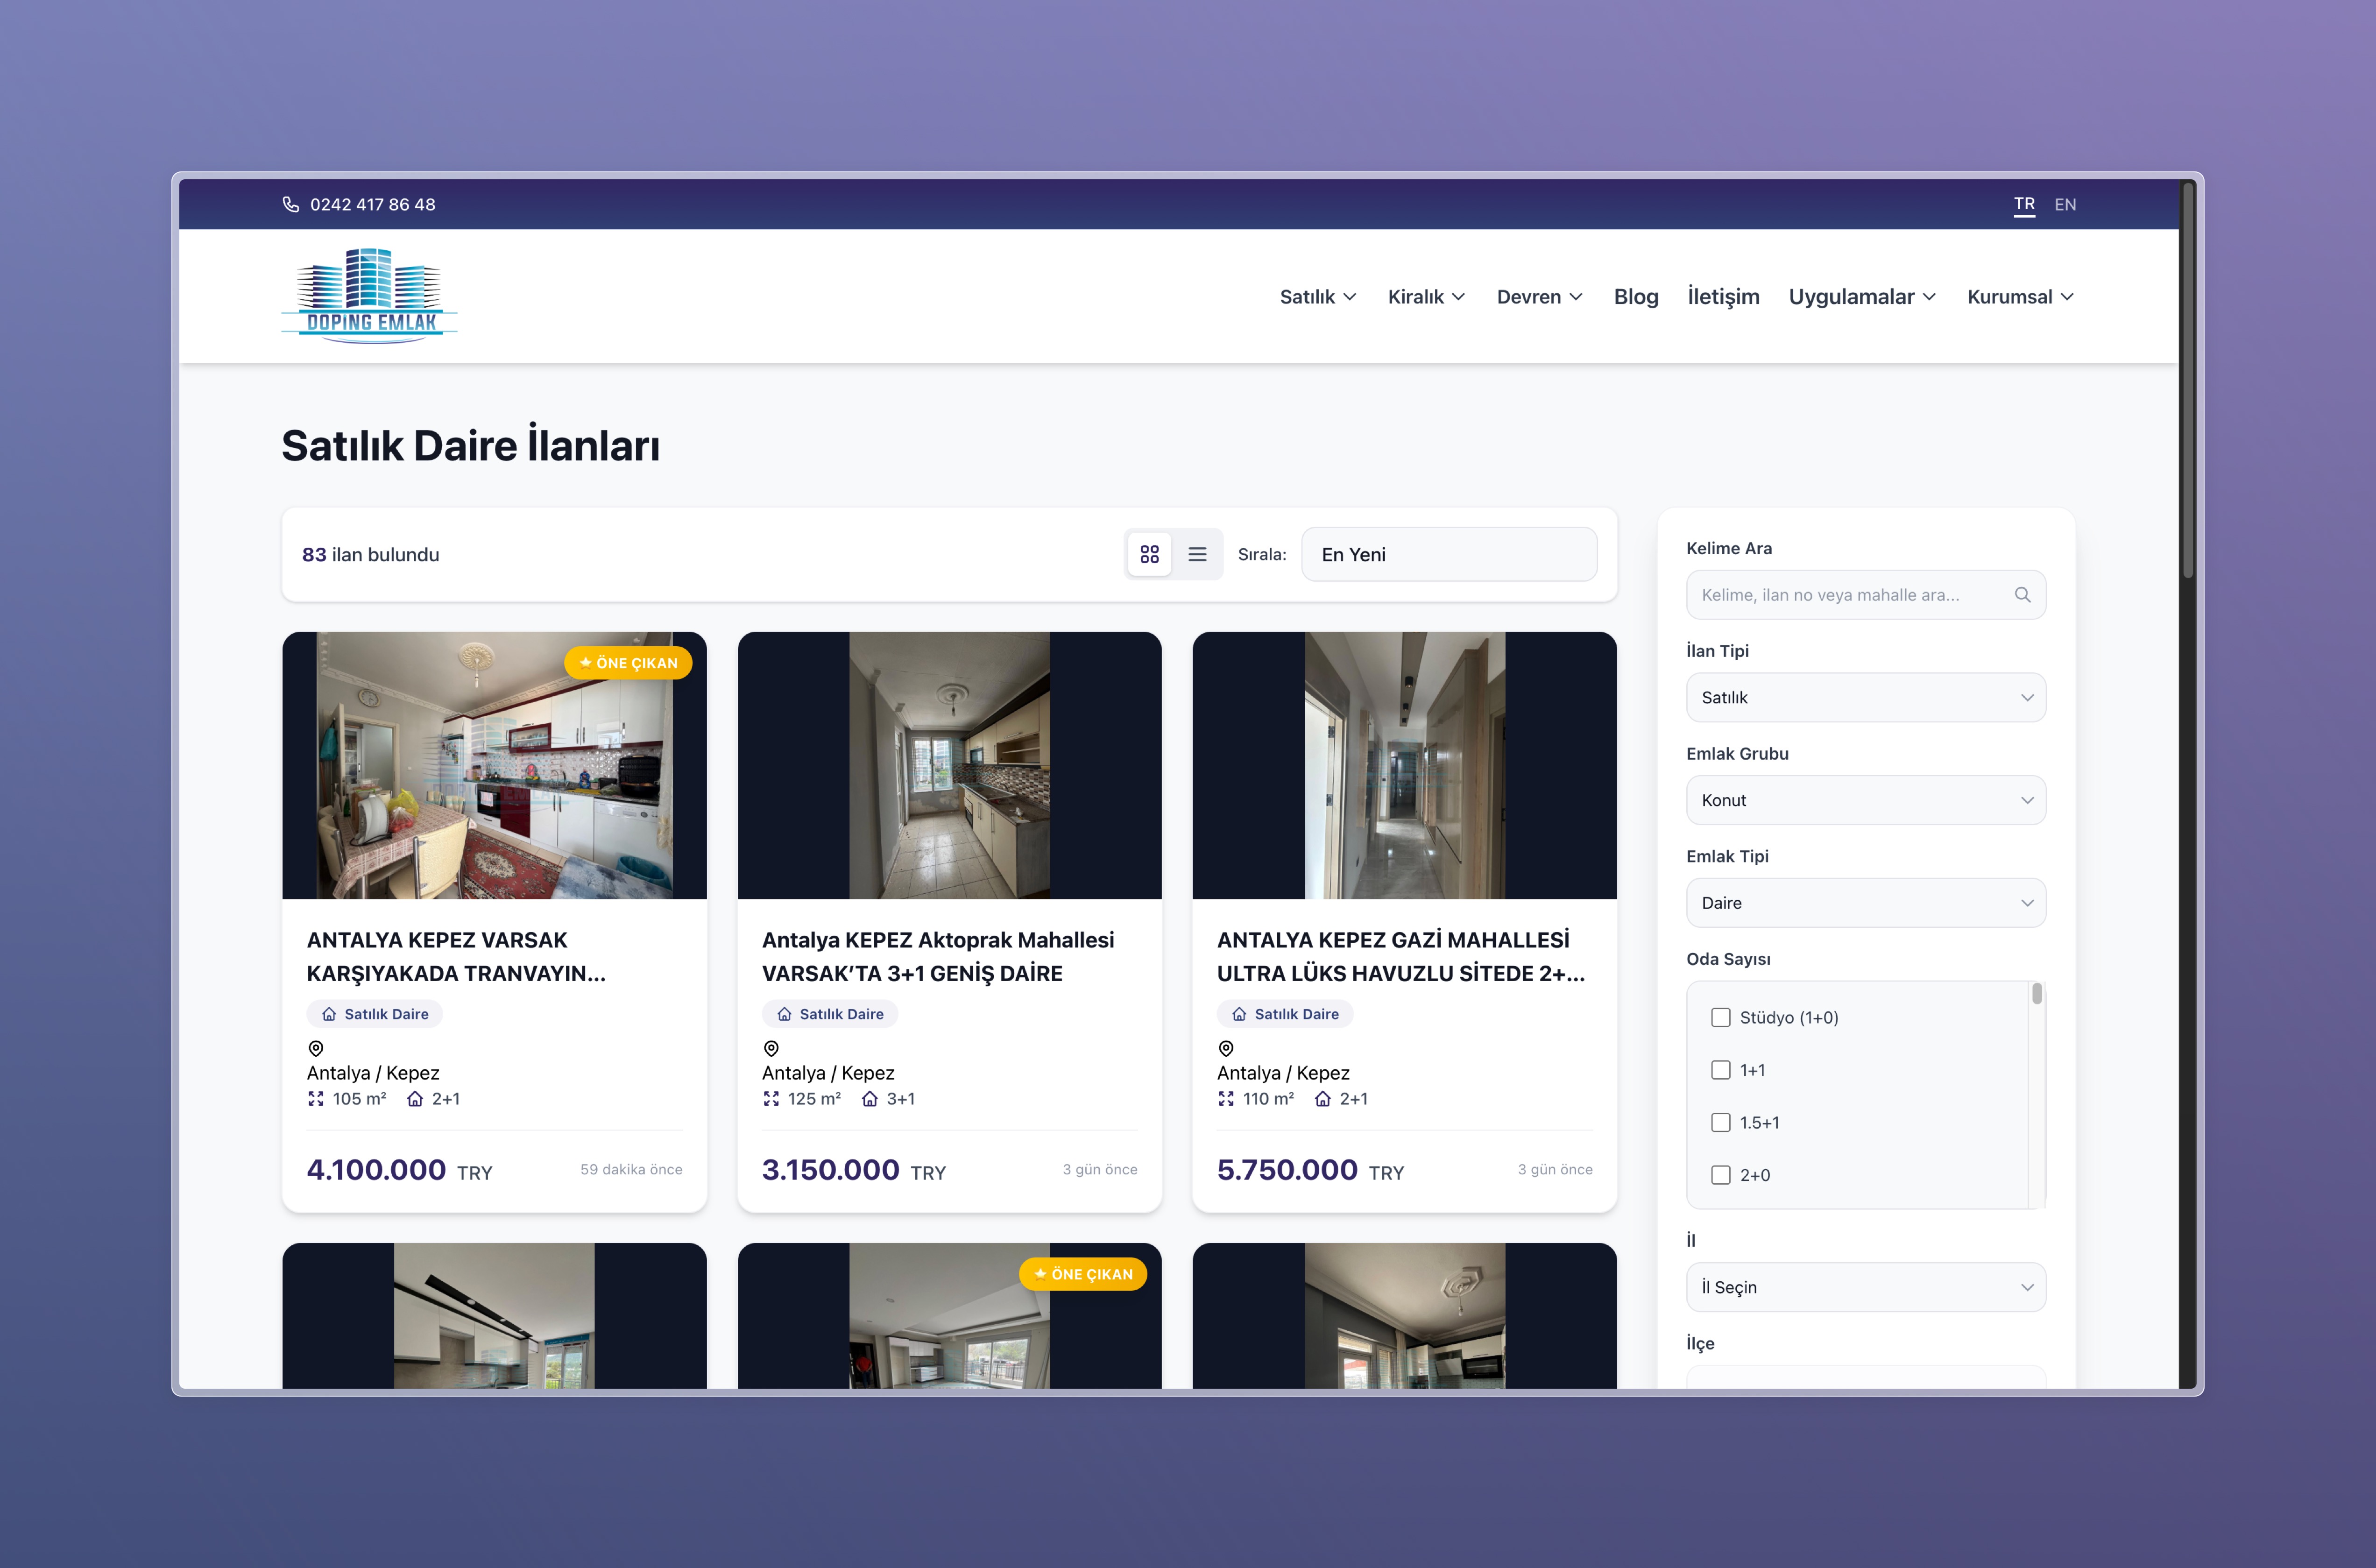
Task: Open the Kiralık navigation menu
Action: (x=1426, y=297)
